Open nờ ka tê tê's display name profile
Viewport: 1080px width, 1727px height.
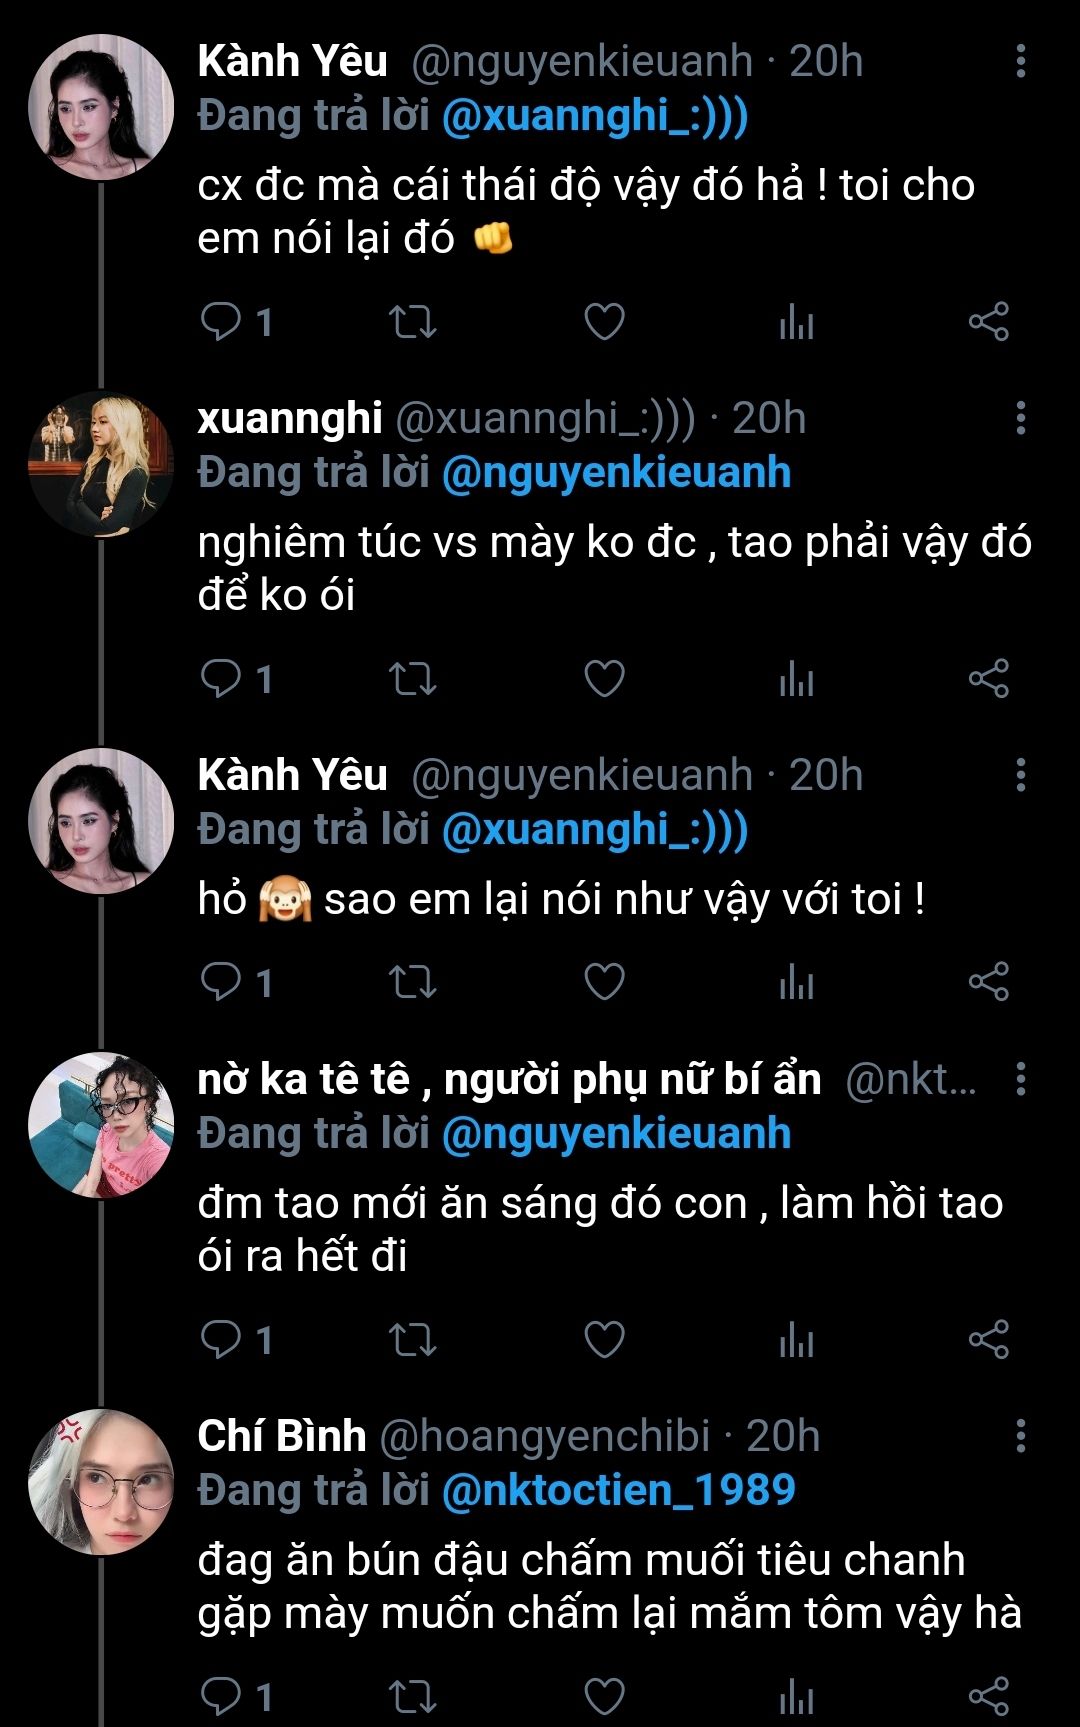(509, 1080)
